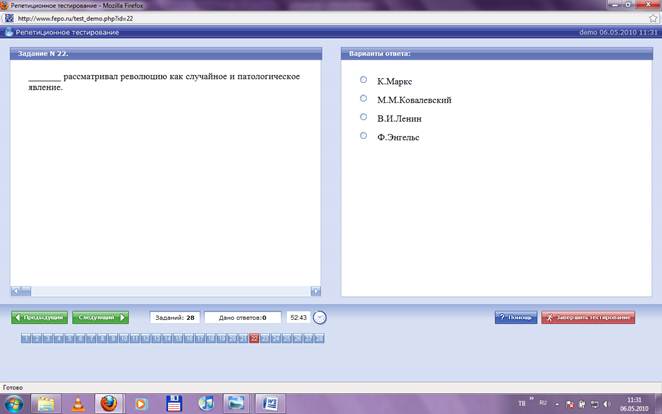Jump to the last question 28 box
The height and width of the screenshot is (414, 662).
point(319,338)
